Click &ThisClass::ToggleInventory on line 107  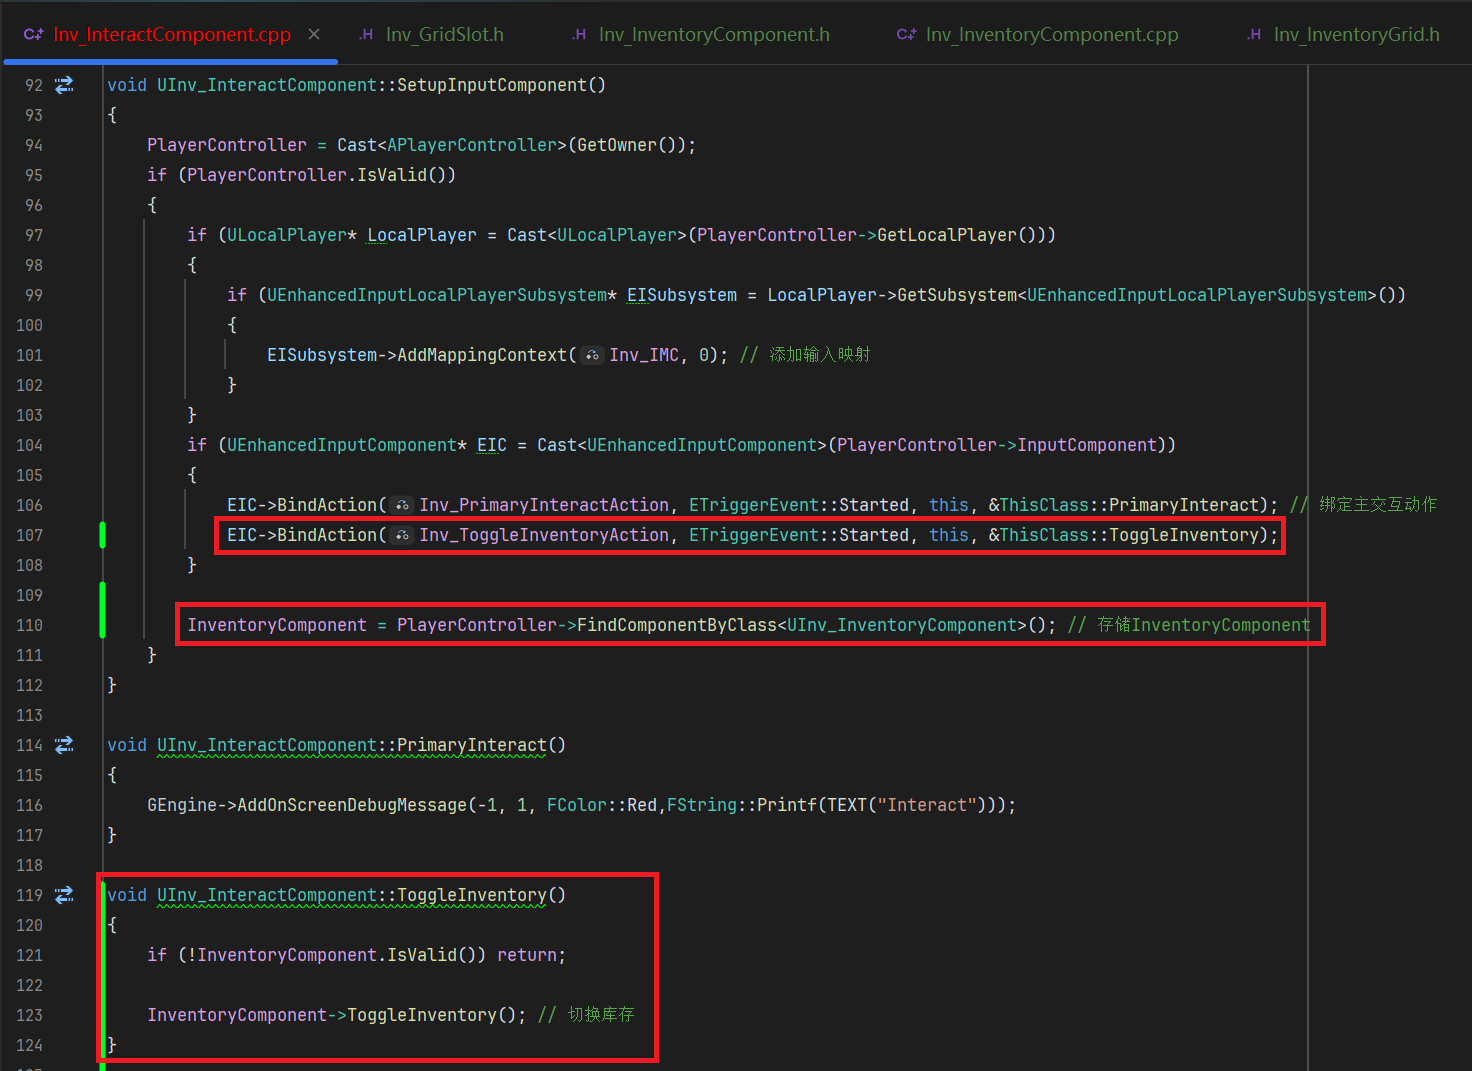(1124, 535)
